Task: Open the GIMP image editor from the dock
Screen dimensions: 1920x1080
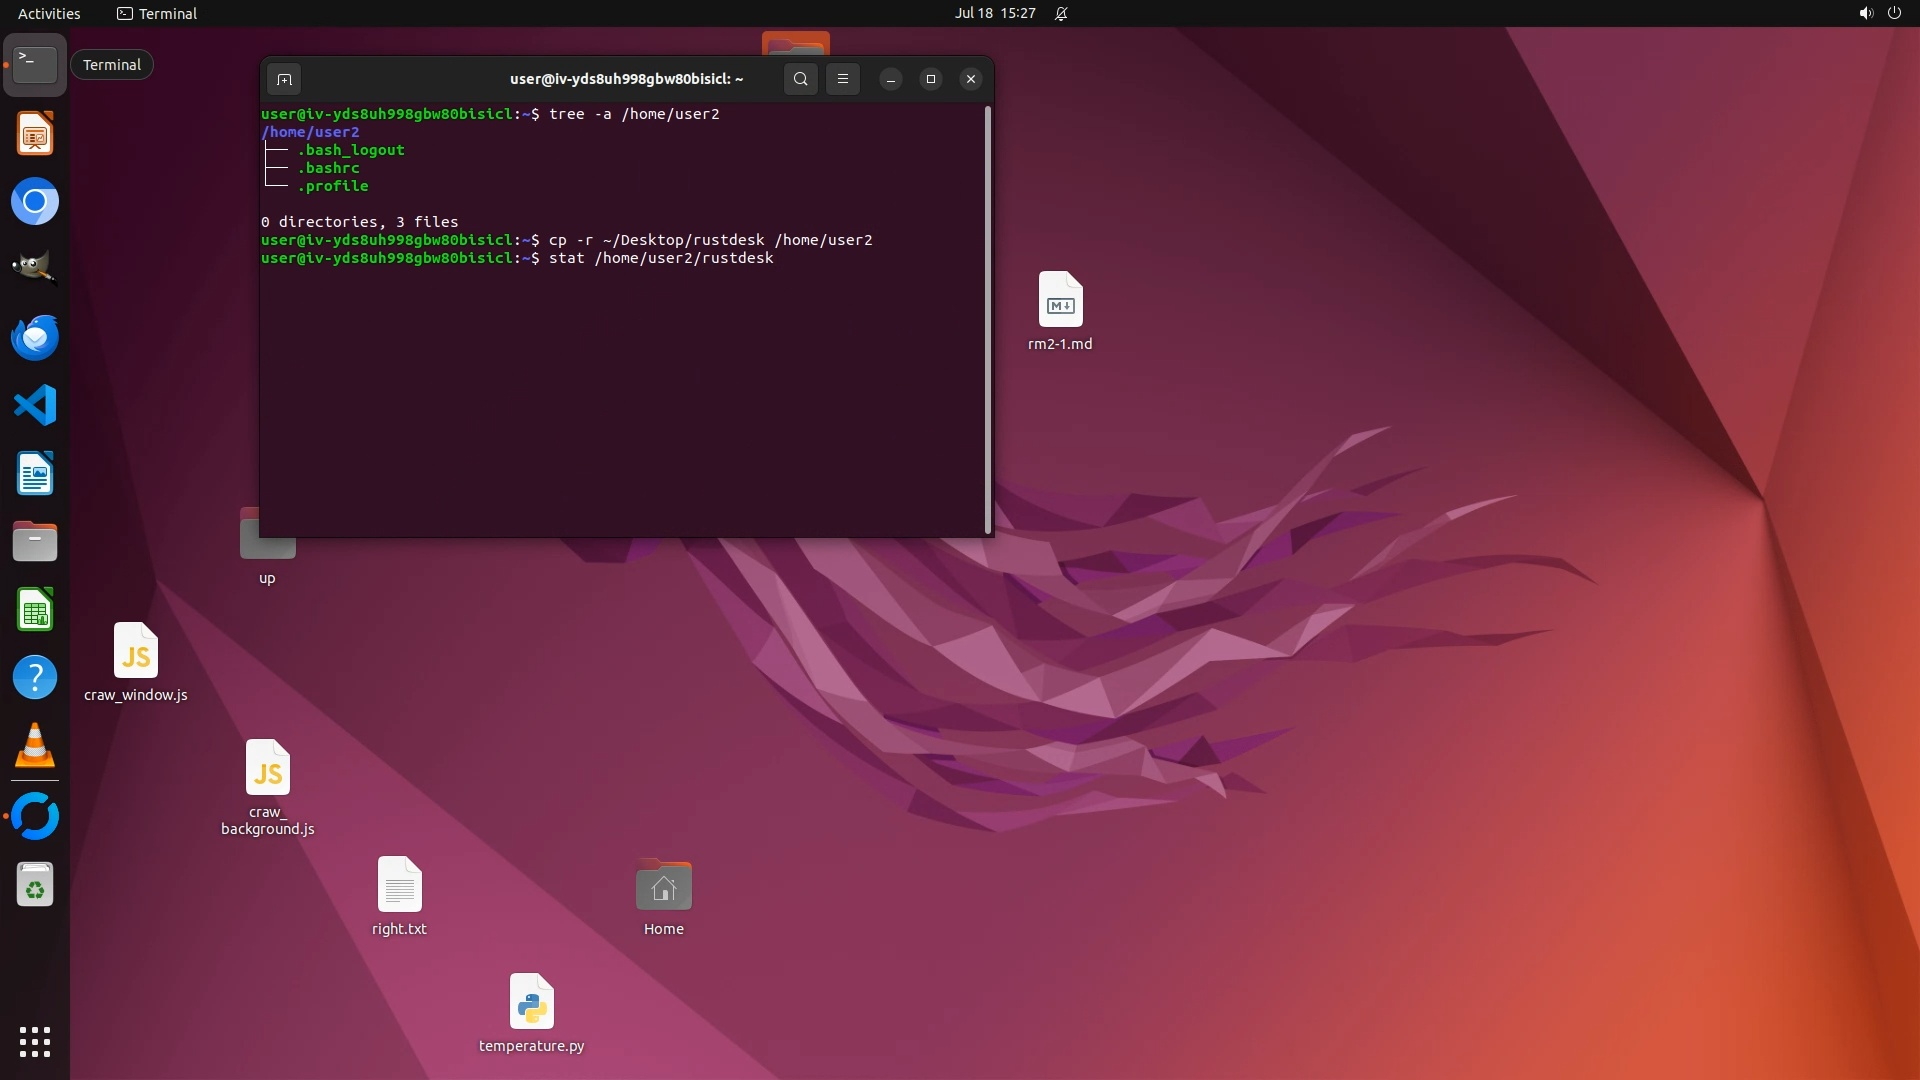Action: coord(35,269)
